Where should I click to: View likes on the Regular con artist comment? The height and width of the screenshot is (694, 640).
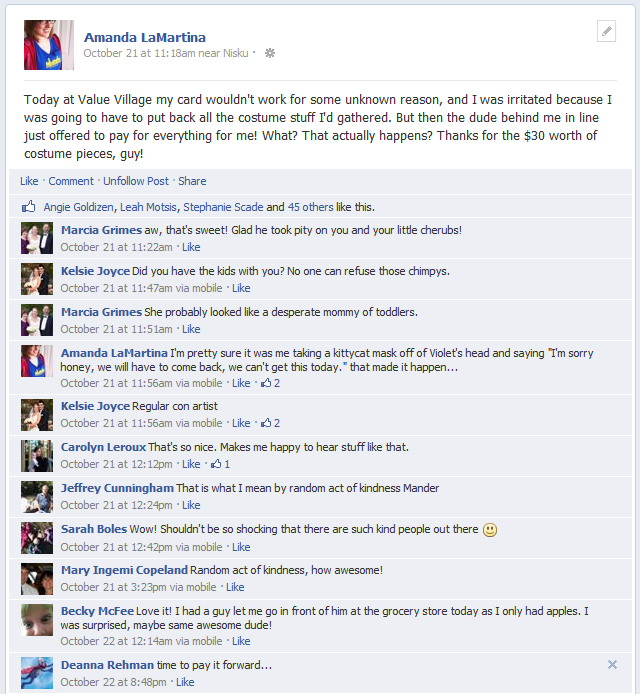tap(270, 423)
